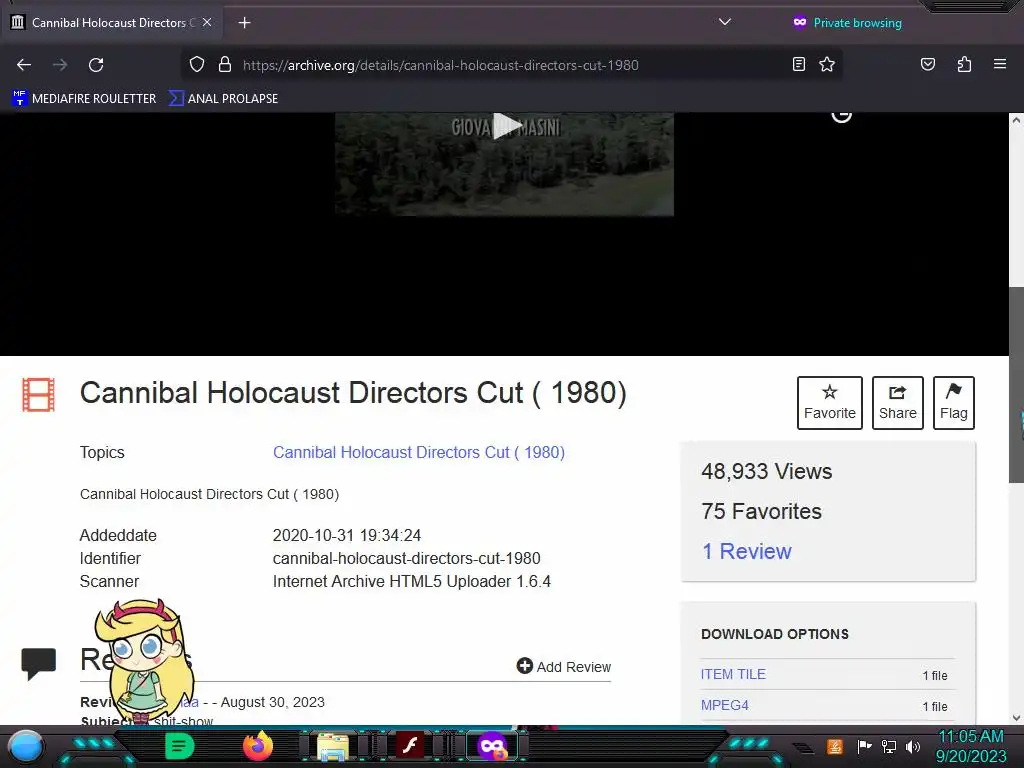1024x768 pixels.
Task: Click the volume speaker tray icon
Action: tap(912, 746)
